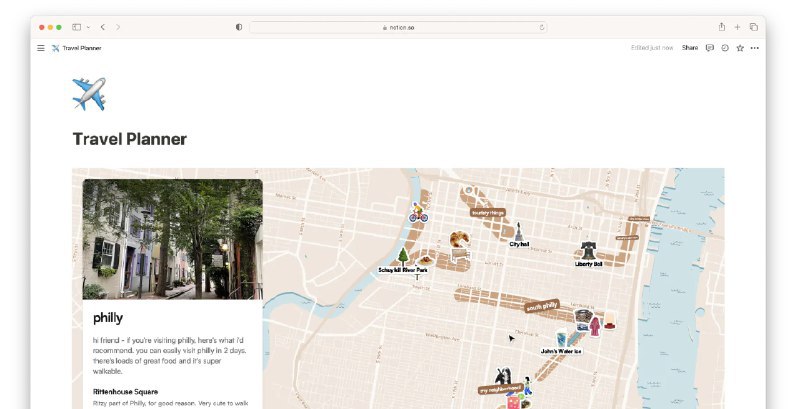Click the Travel Planner breadcrumb title
Screen dimensions: 800x409
[x=82, y=48]
